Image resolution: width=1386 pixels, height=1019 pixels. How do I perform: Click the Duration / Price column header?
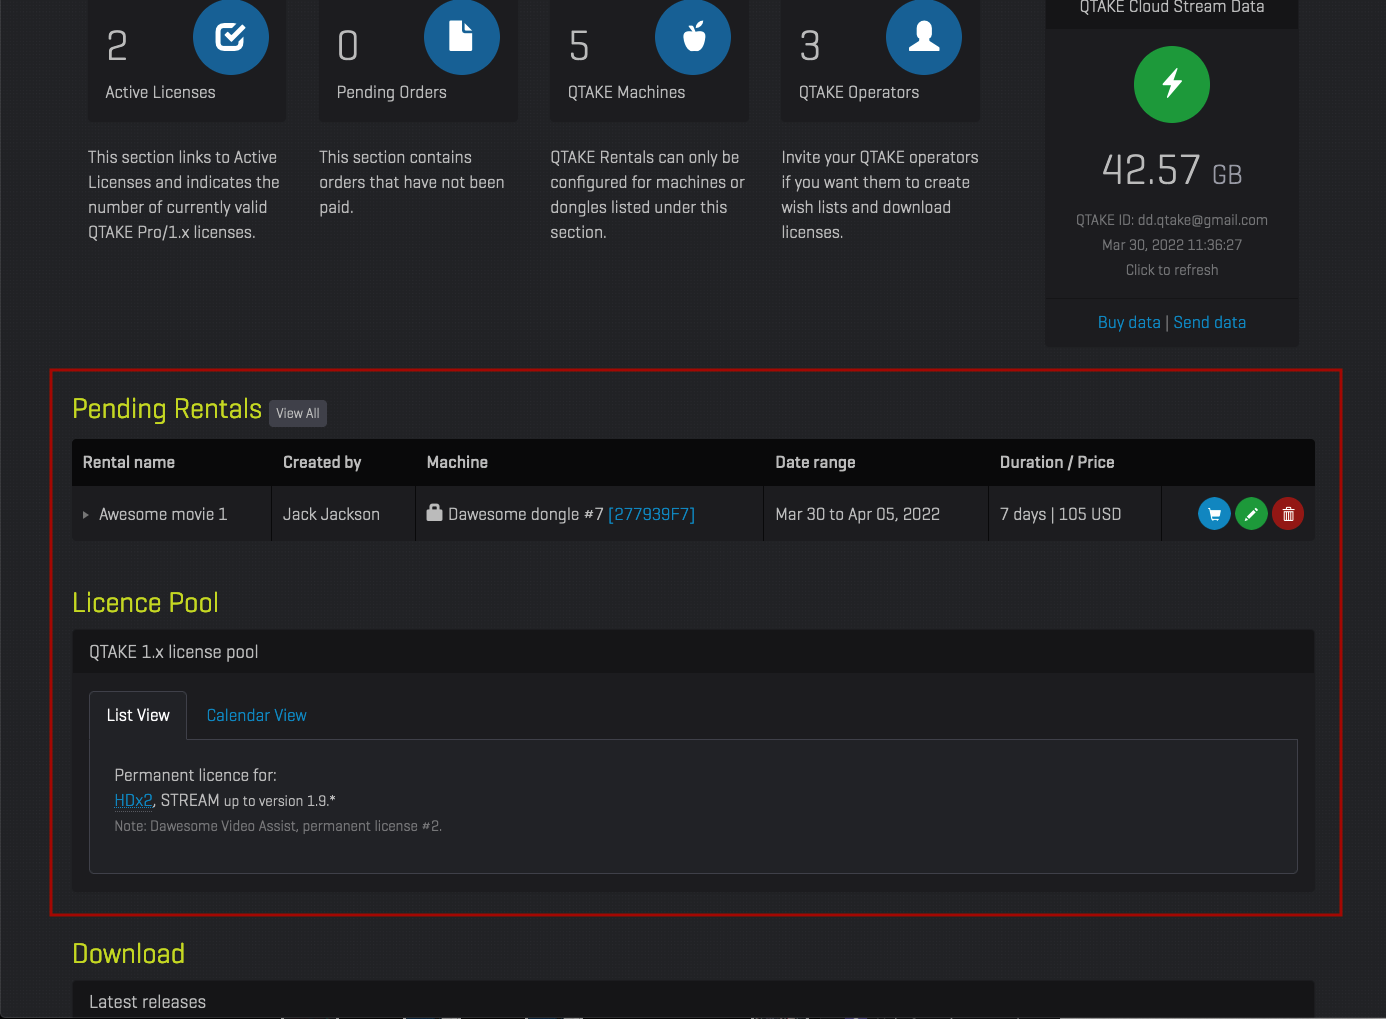pos(1057,462)
